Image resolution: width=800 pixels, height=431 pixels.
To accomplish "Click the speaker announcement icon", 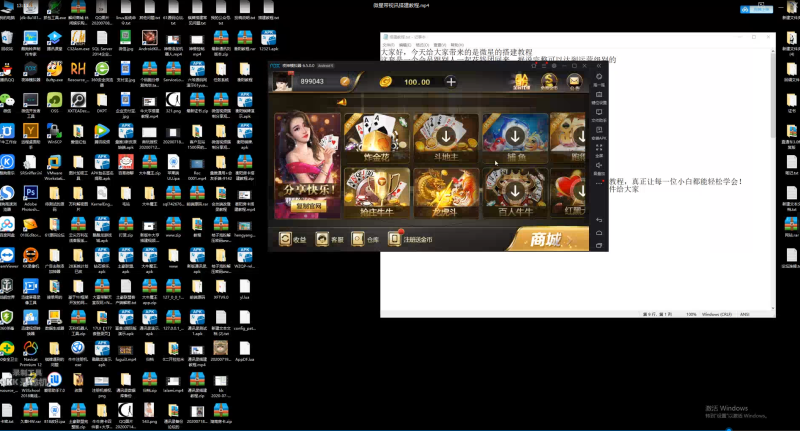I will pos(341,101).
